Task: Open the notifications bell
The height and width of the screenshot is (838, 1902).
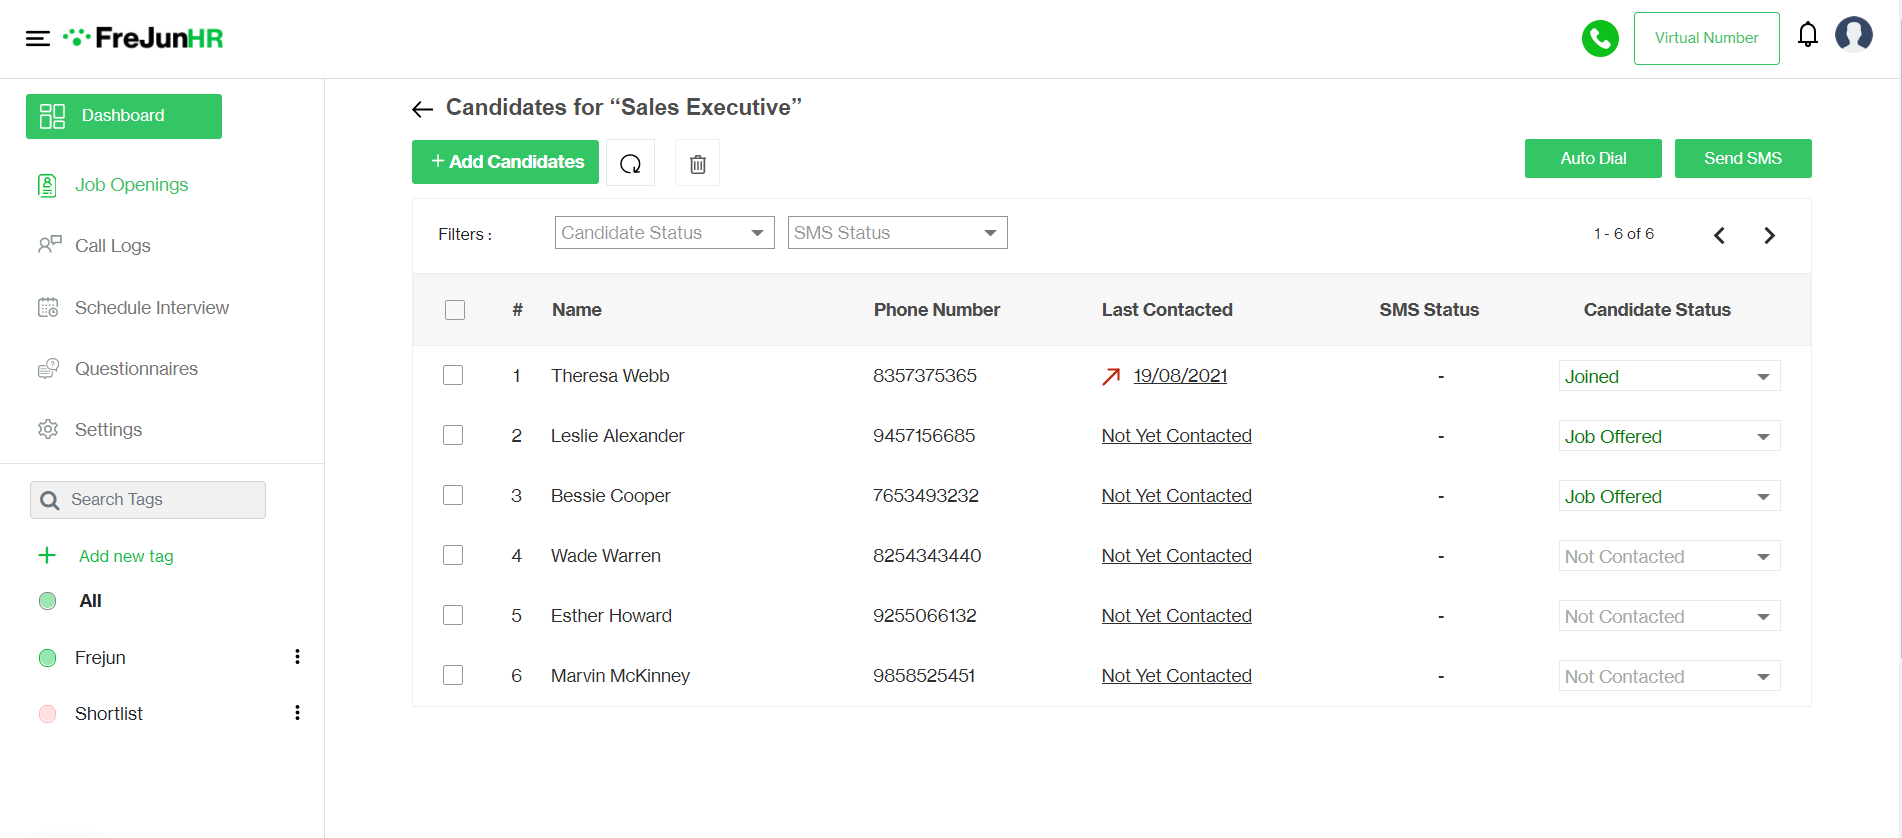Action: (1807, 35)
